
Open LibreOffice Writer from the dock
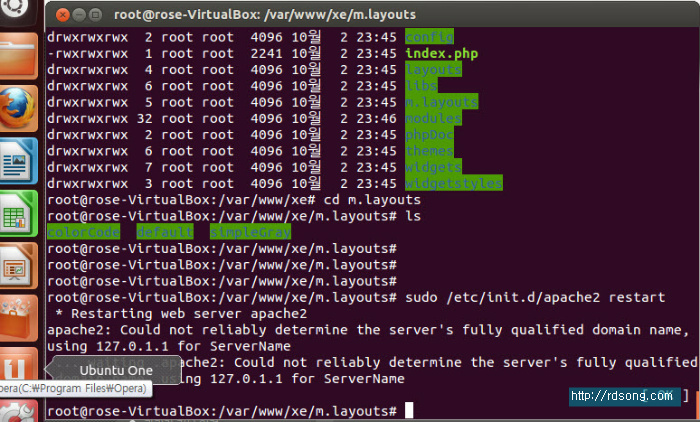pyautogui.click(x=18, y=161)
